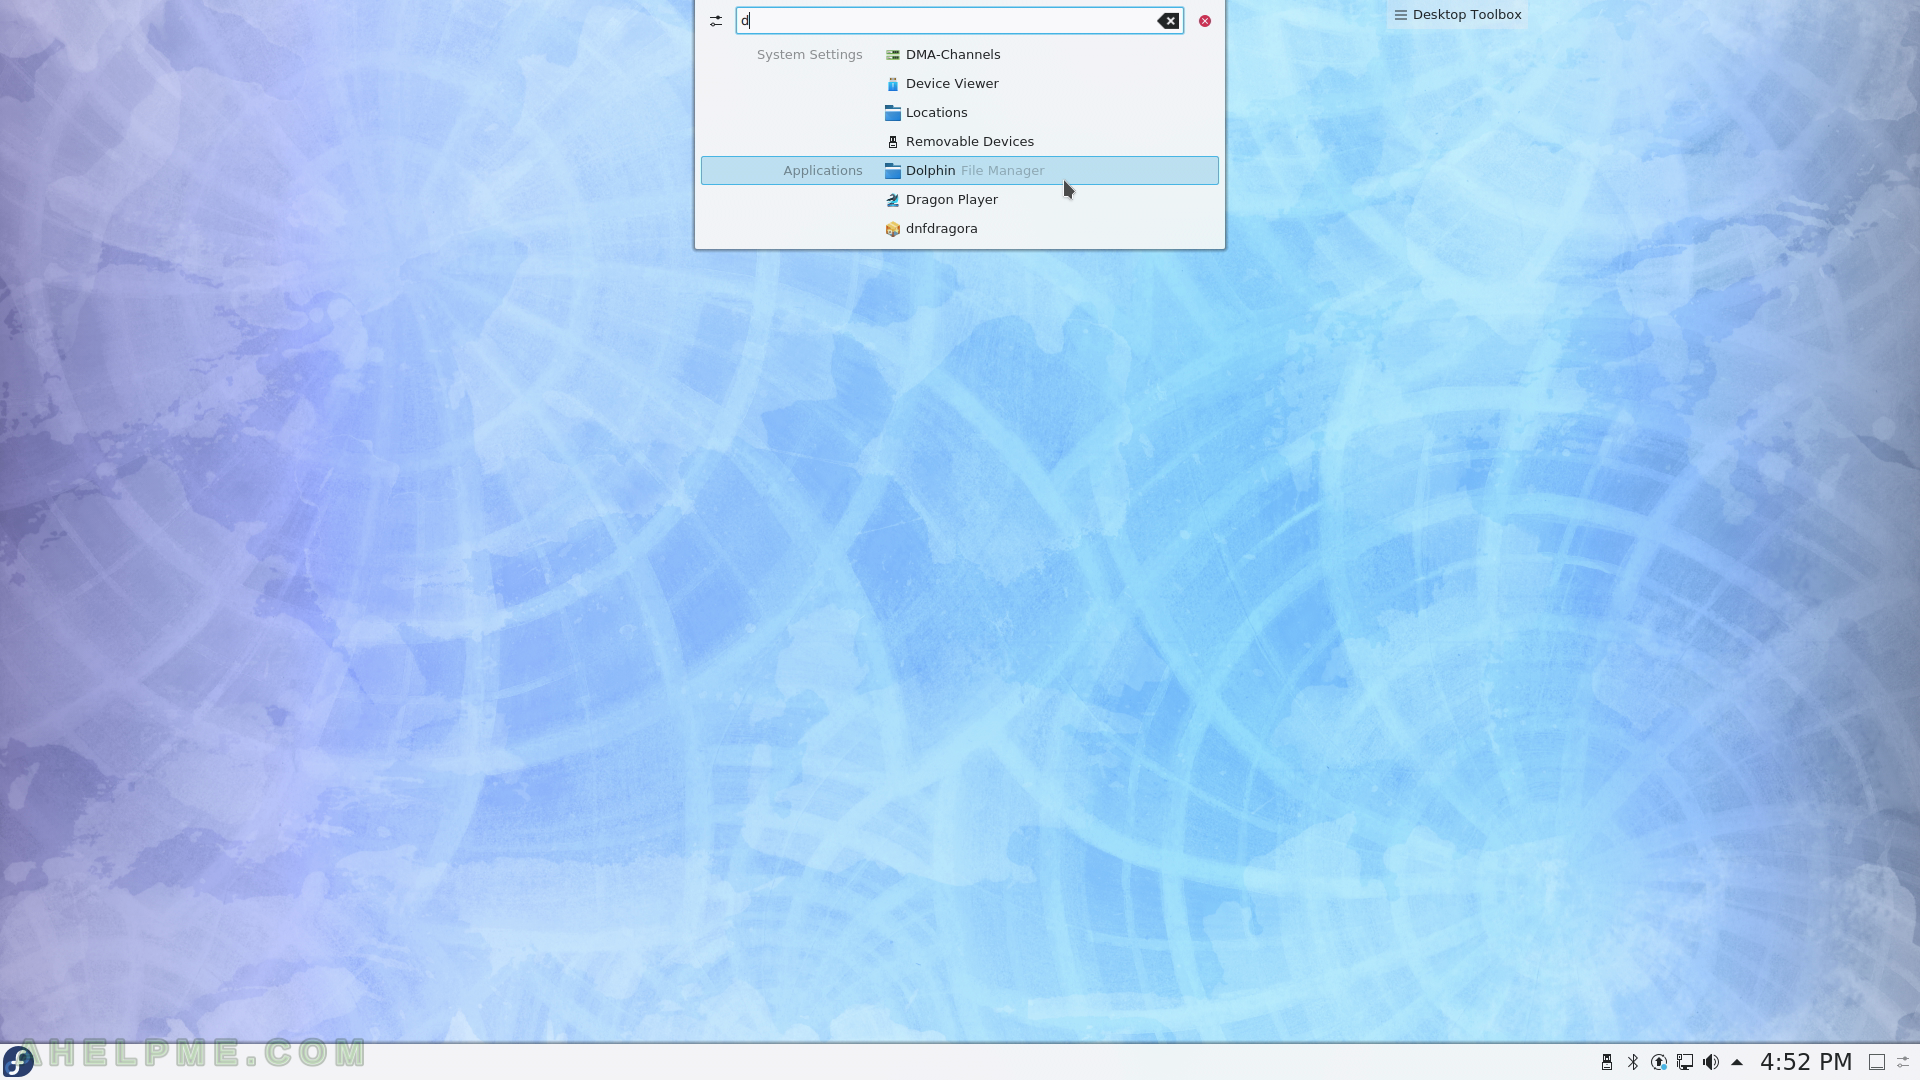Screen dimensions: 1920x1080
Task: Clear the search text with backspace icon
Action: pyautogui.click(x=1168, y=21)
